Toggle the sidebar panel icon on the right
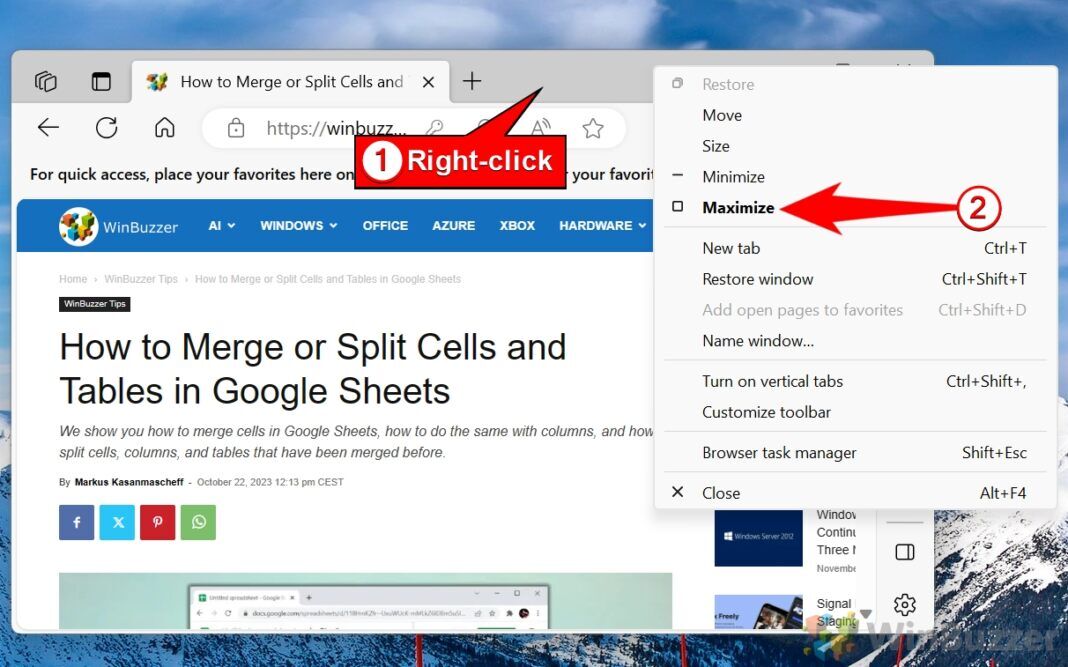 coord(904,551)
